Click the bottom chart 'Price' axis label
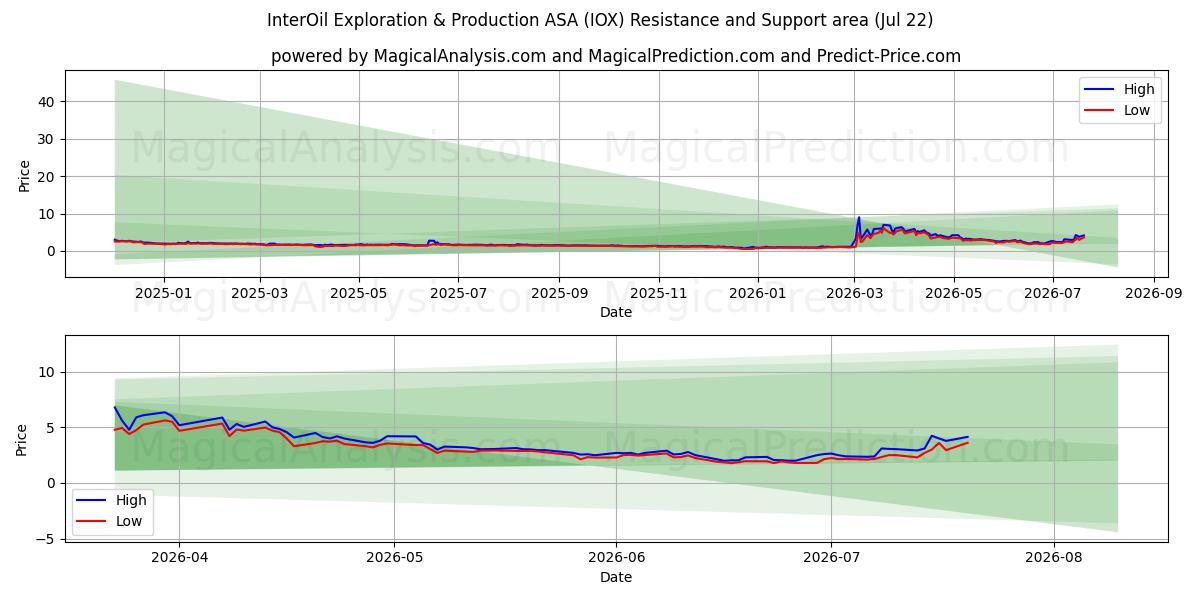 pyautogui.click(x=24, y=439)
